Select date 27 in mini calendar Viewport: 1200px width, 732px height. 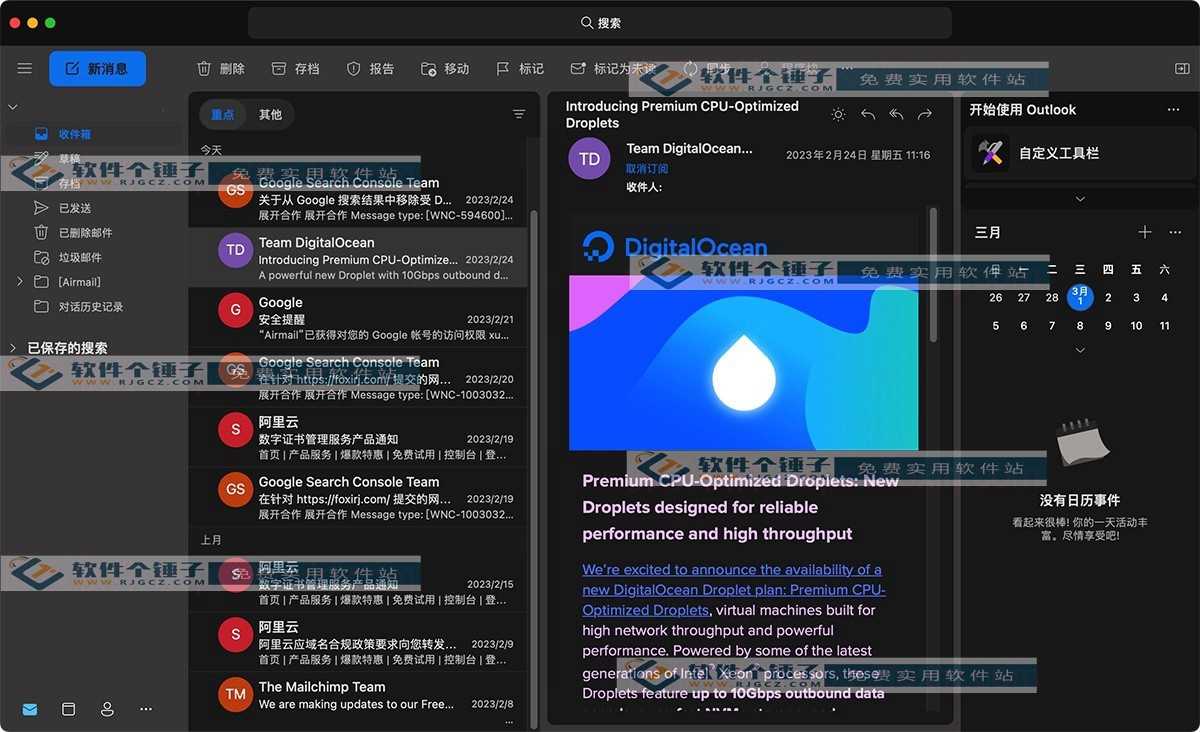[1024, 298]
